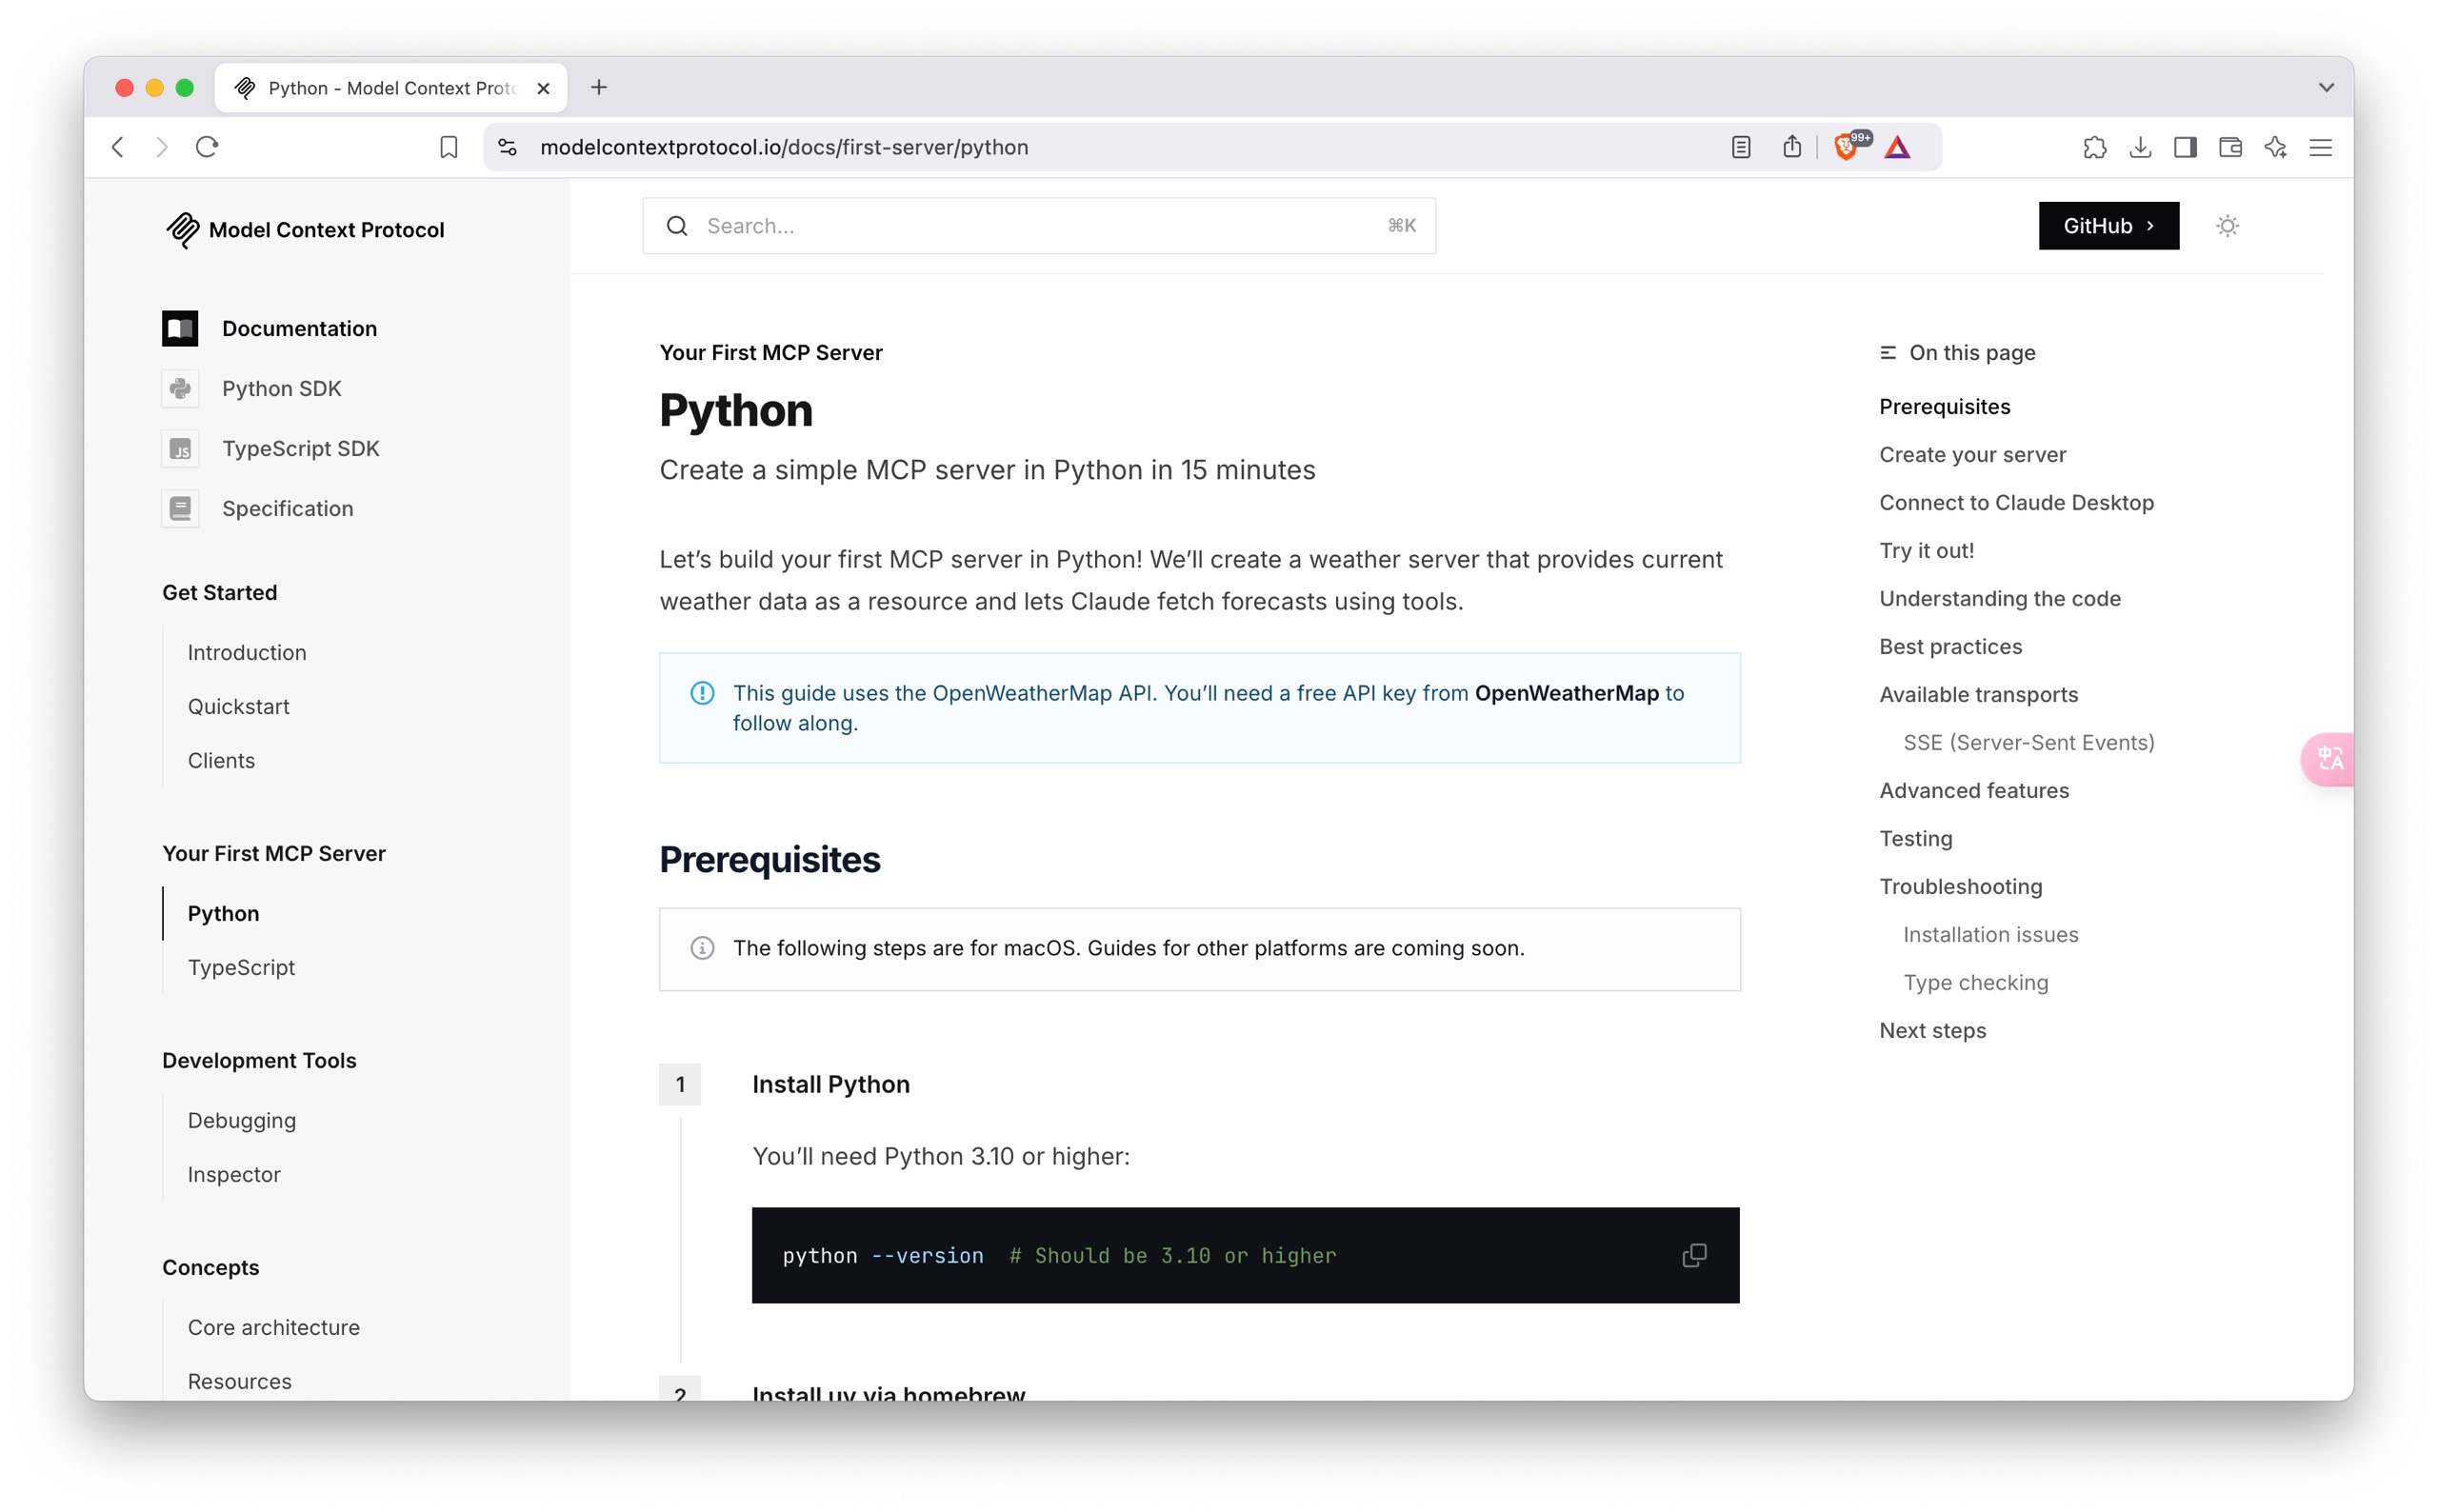Click the Specification document icon
The image size is (2438, 1512).
pyautogui.click(x=180, y=508)
